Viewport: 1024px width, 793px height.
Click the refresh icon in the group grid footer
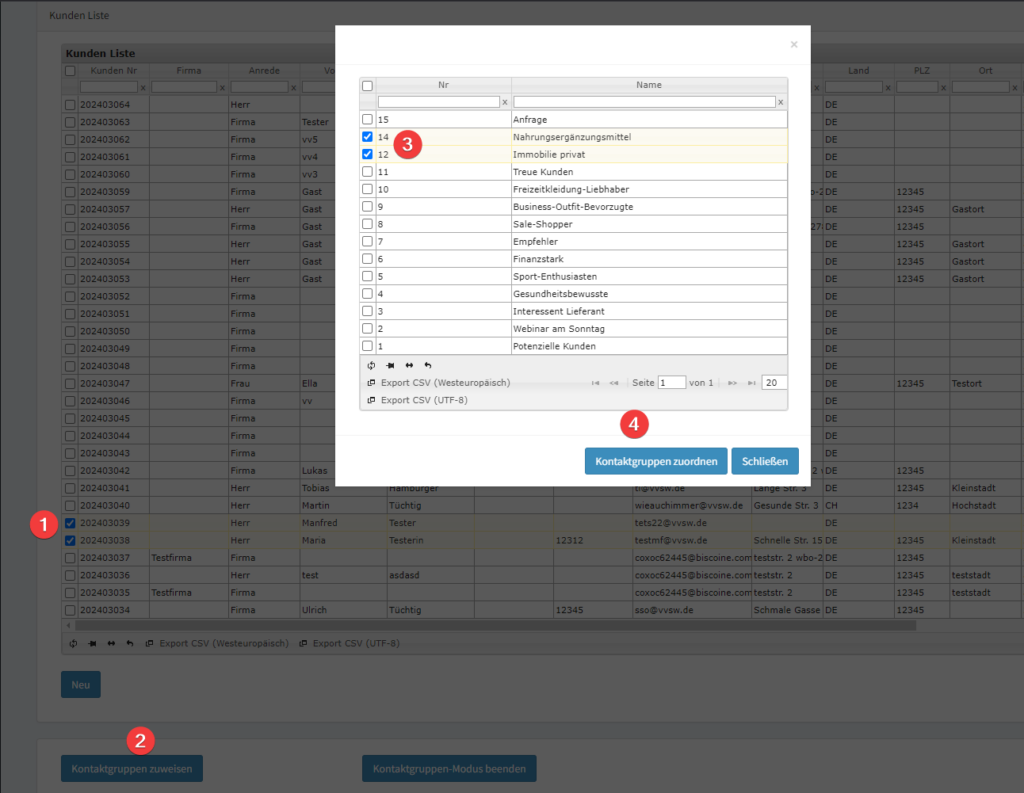(371, 365)
